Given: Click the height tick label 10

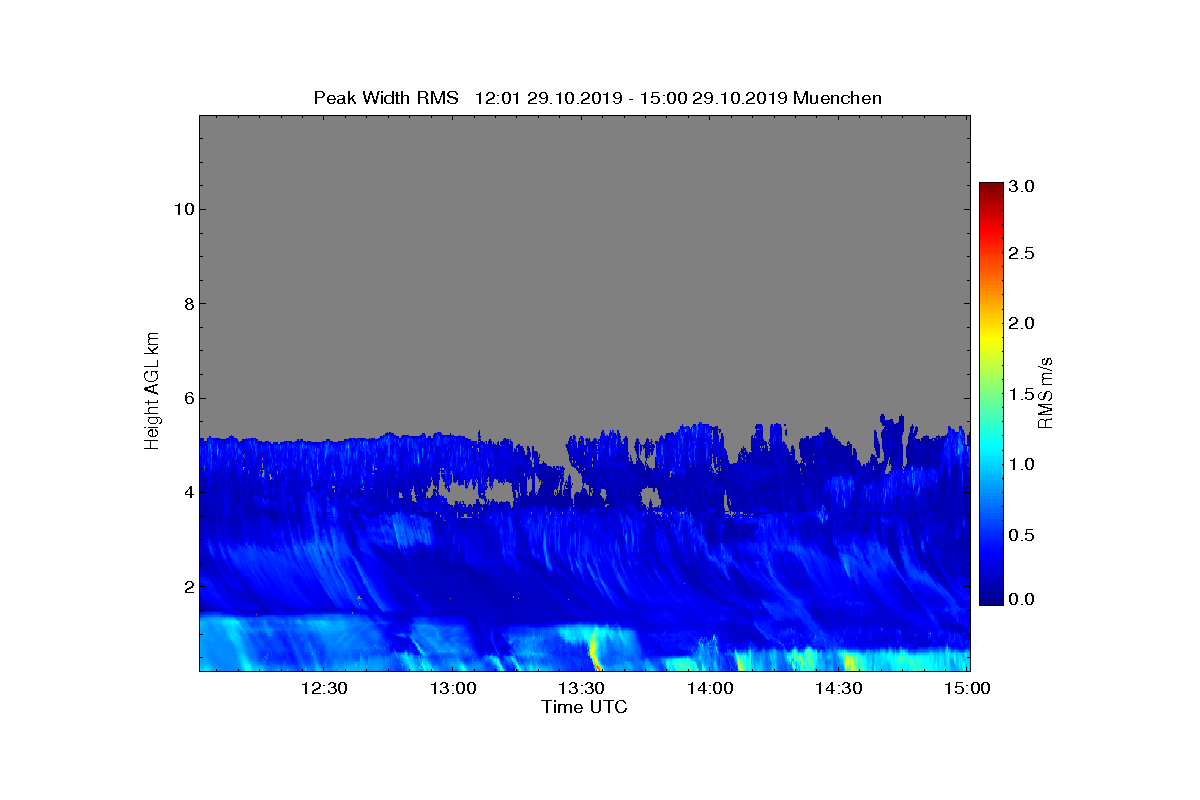Looking at the screenshot, I should click(182, 209).
